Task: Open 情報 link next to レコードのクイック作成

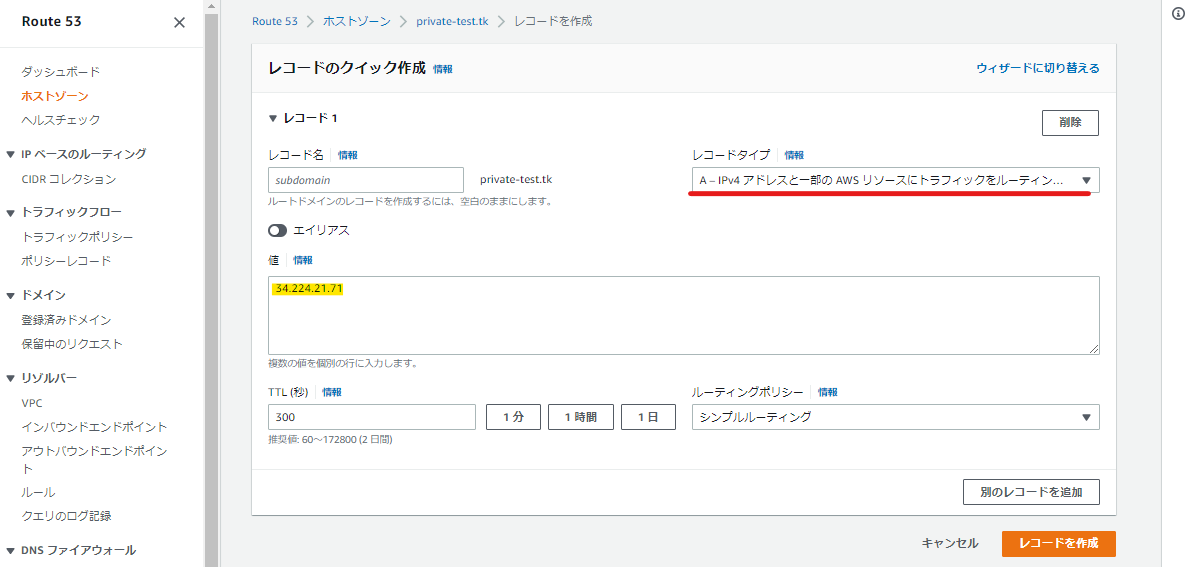Action: (443, 68)
